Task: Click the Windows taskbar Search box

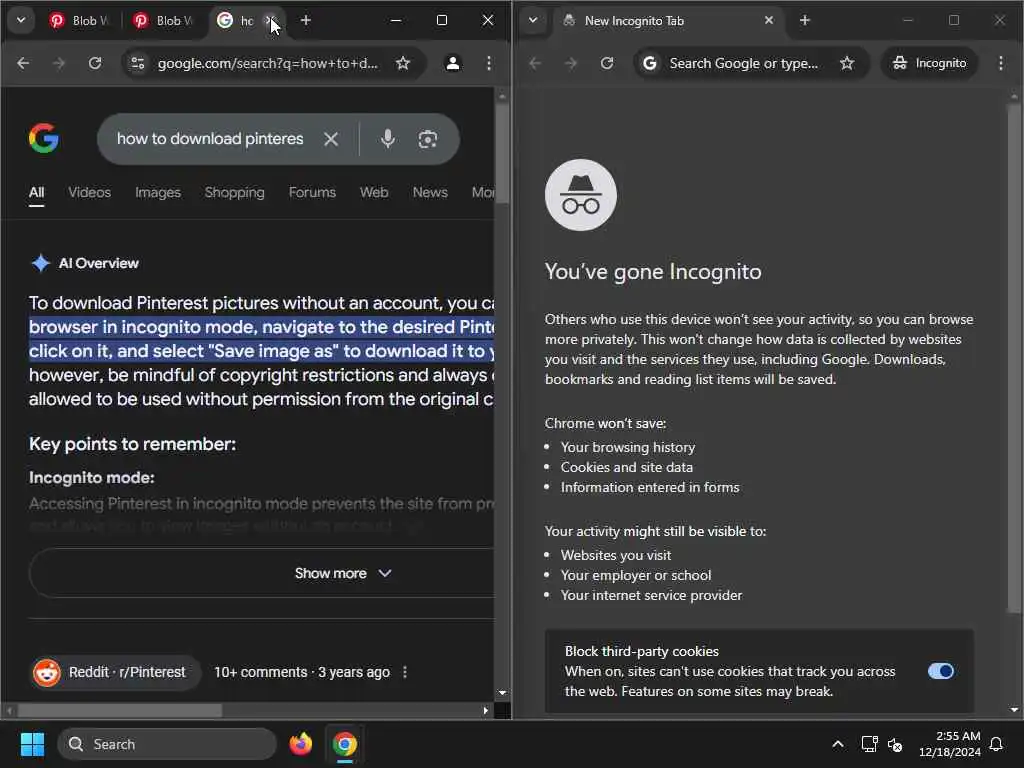Action: tap(167, 744)
